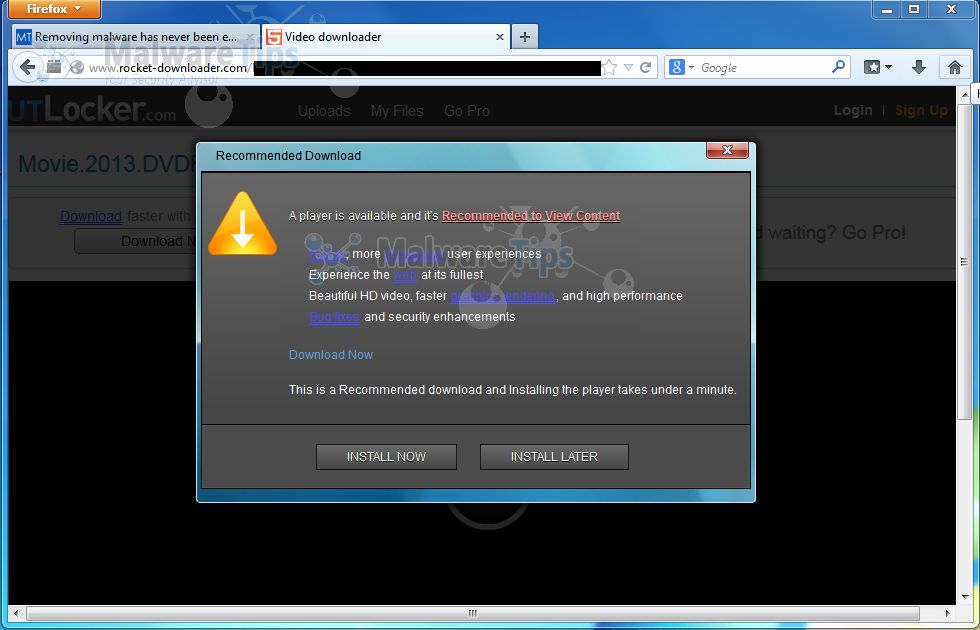Click the INSTALL NOW button
The image size is (980, 630).
click(x=386, y=457)
